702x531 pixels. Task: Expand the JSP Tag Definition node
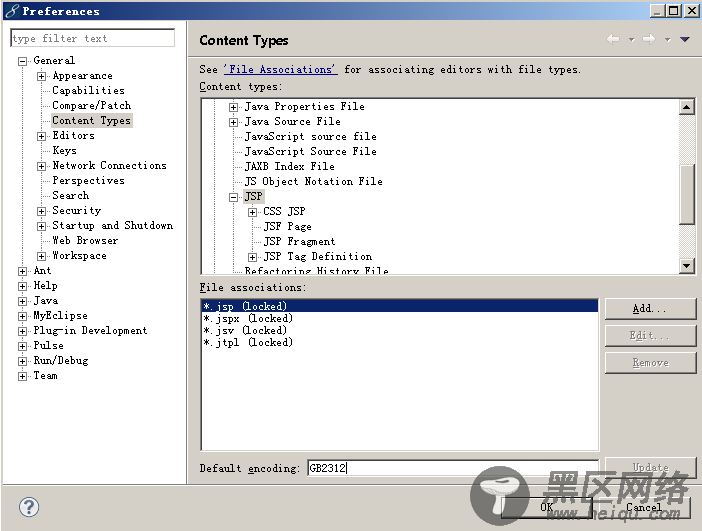253,257
